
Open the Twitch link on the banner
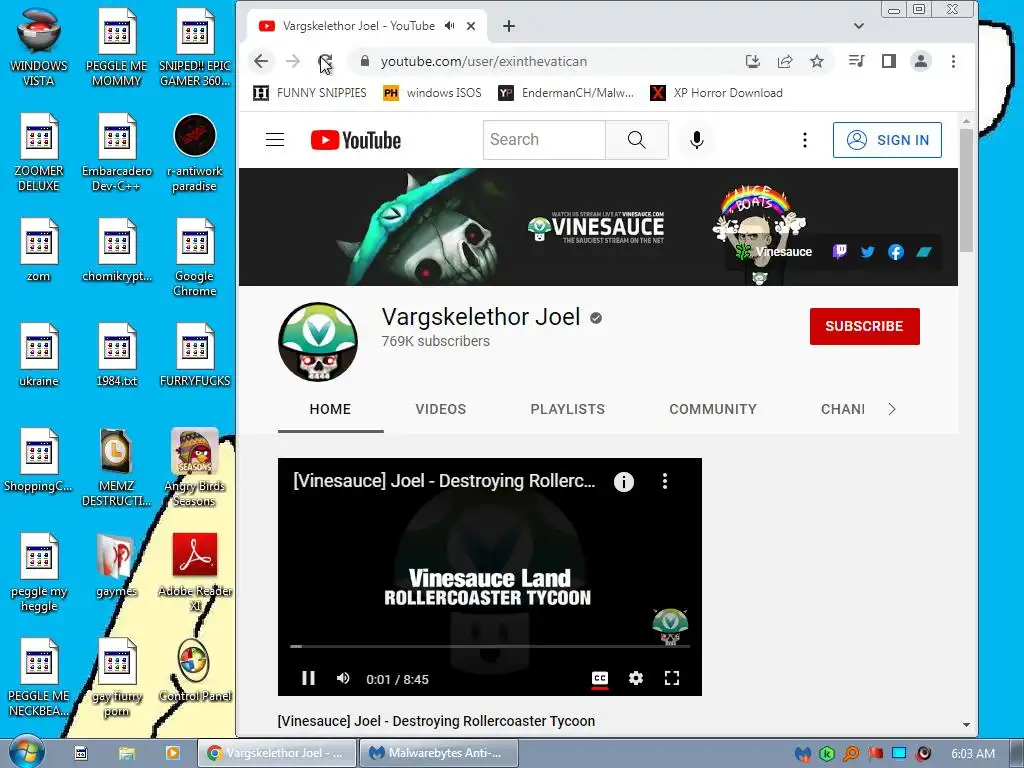click(840, 251)
